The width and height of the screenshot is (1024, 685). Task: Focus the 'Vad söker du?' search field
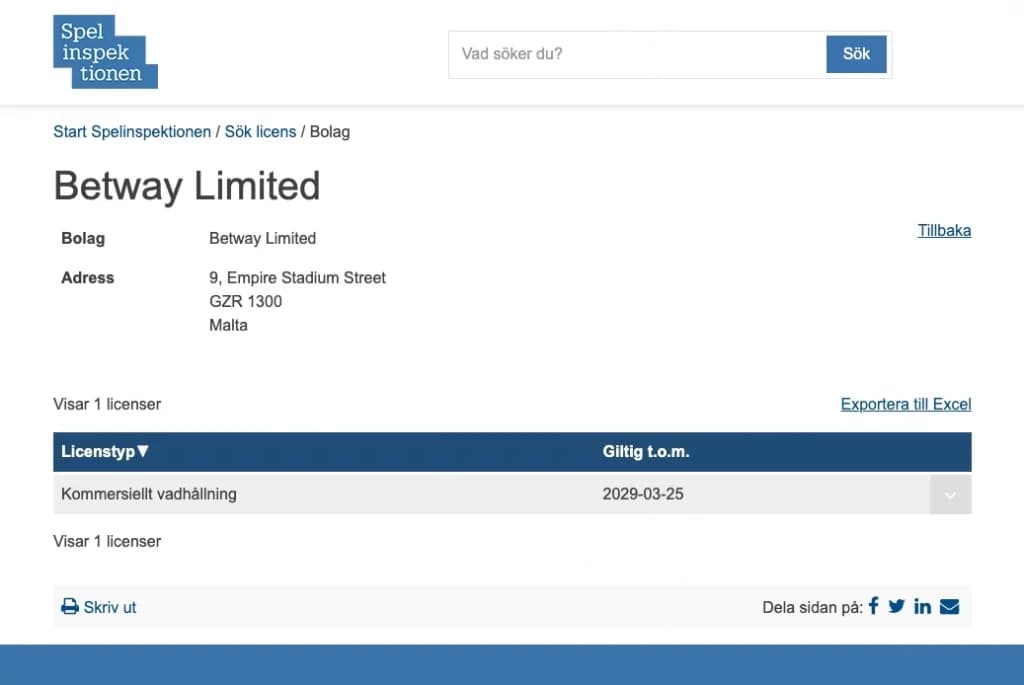[x=637, y=54]
